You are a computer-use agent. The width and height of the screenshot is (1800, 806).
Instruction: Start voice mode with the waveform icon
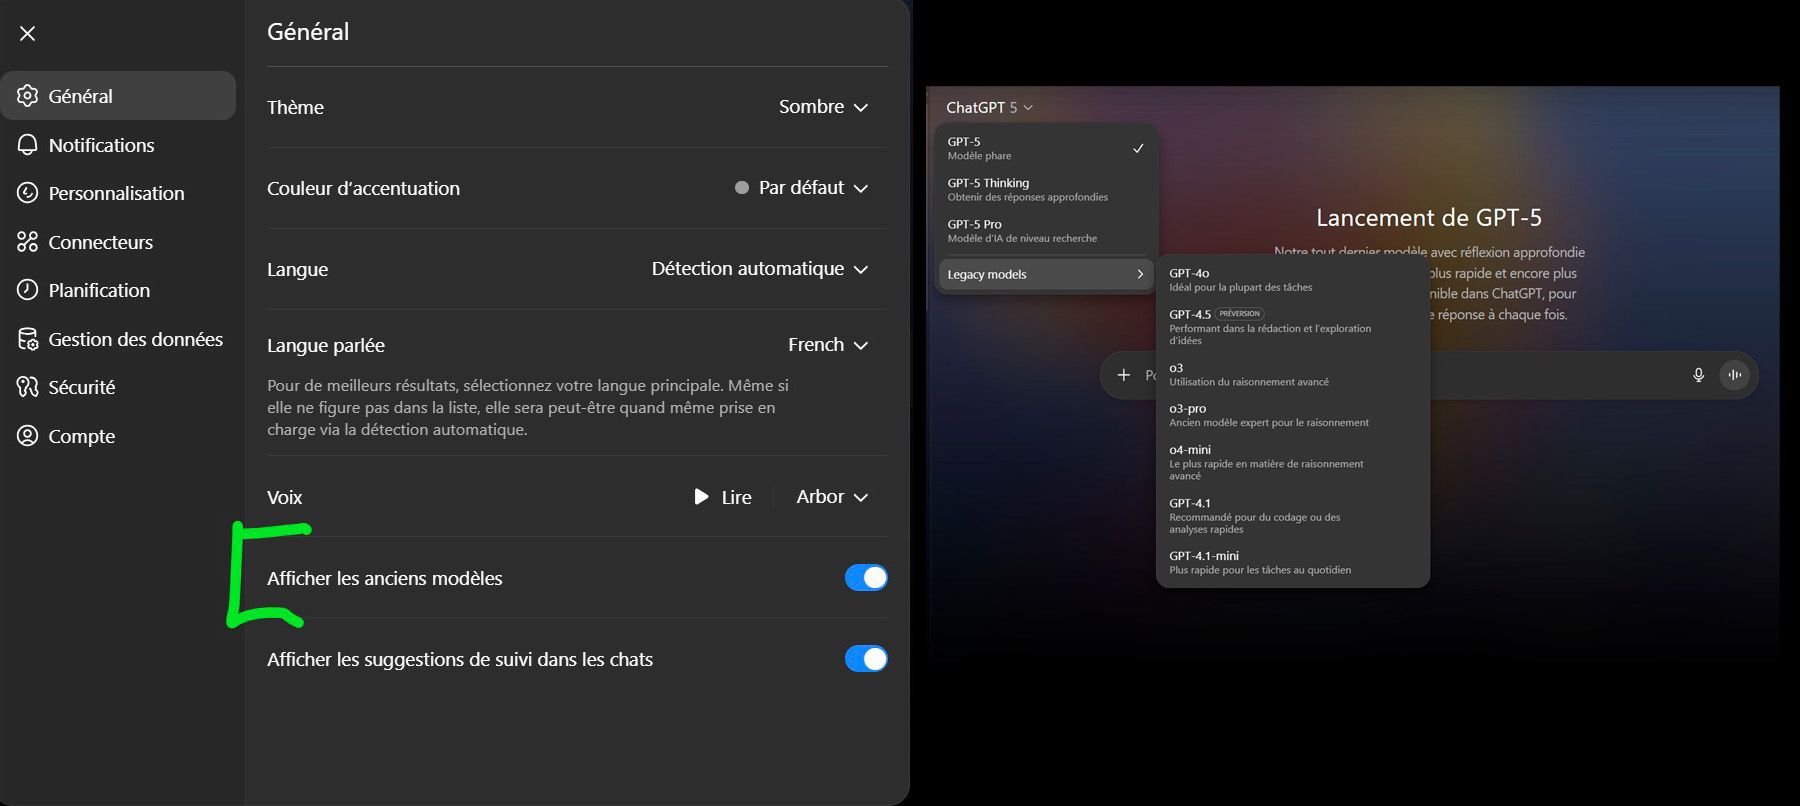1735,375
